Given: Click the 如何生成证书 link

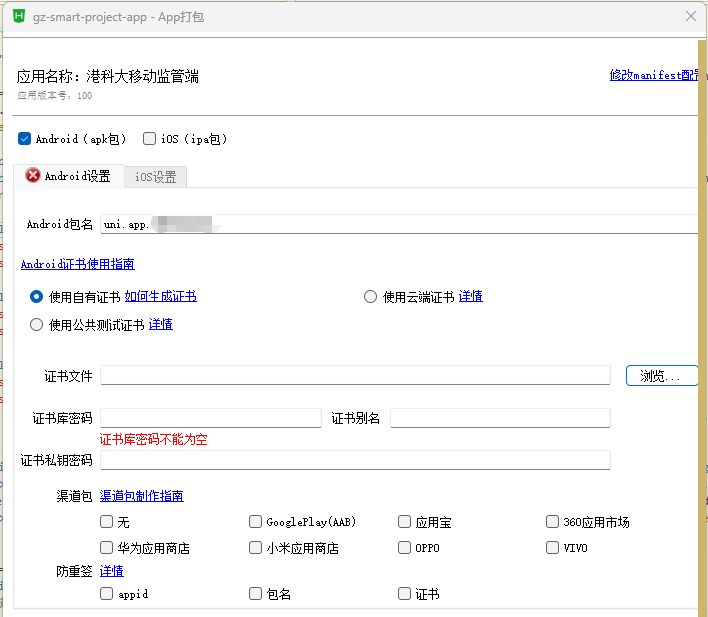Looking at the screenshot, I should point(160,297).
